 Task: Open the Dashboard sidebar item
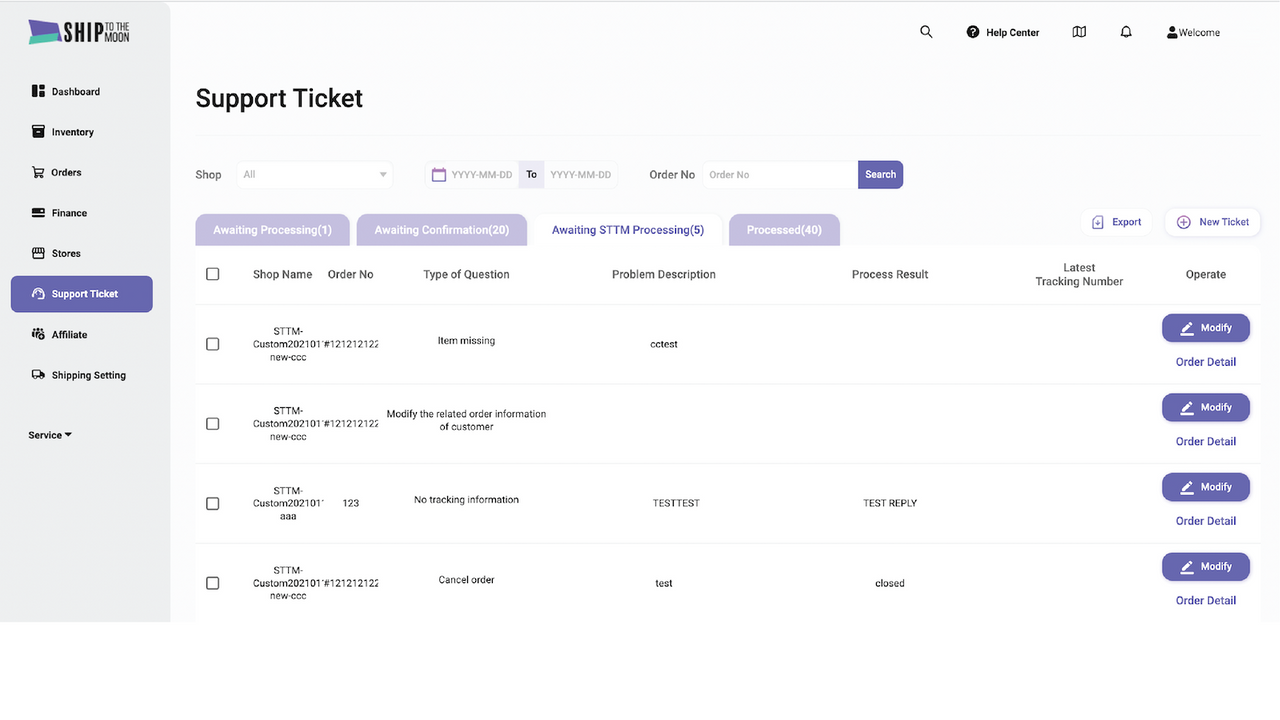click(75, 91)
